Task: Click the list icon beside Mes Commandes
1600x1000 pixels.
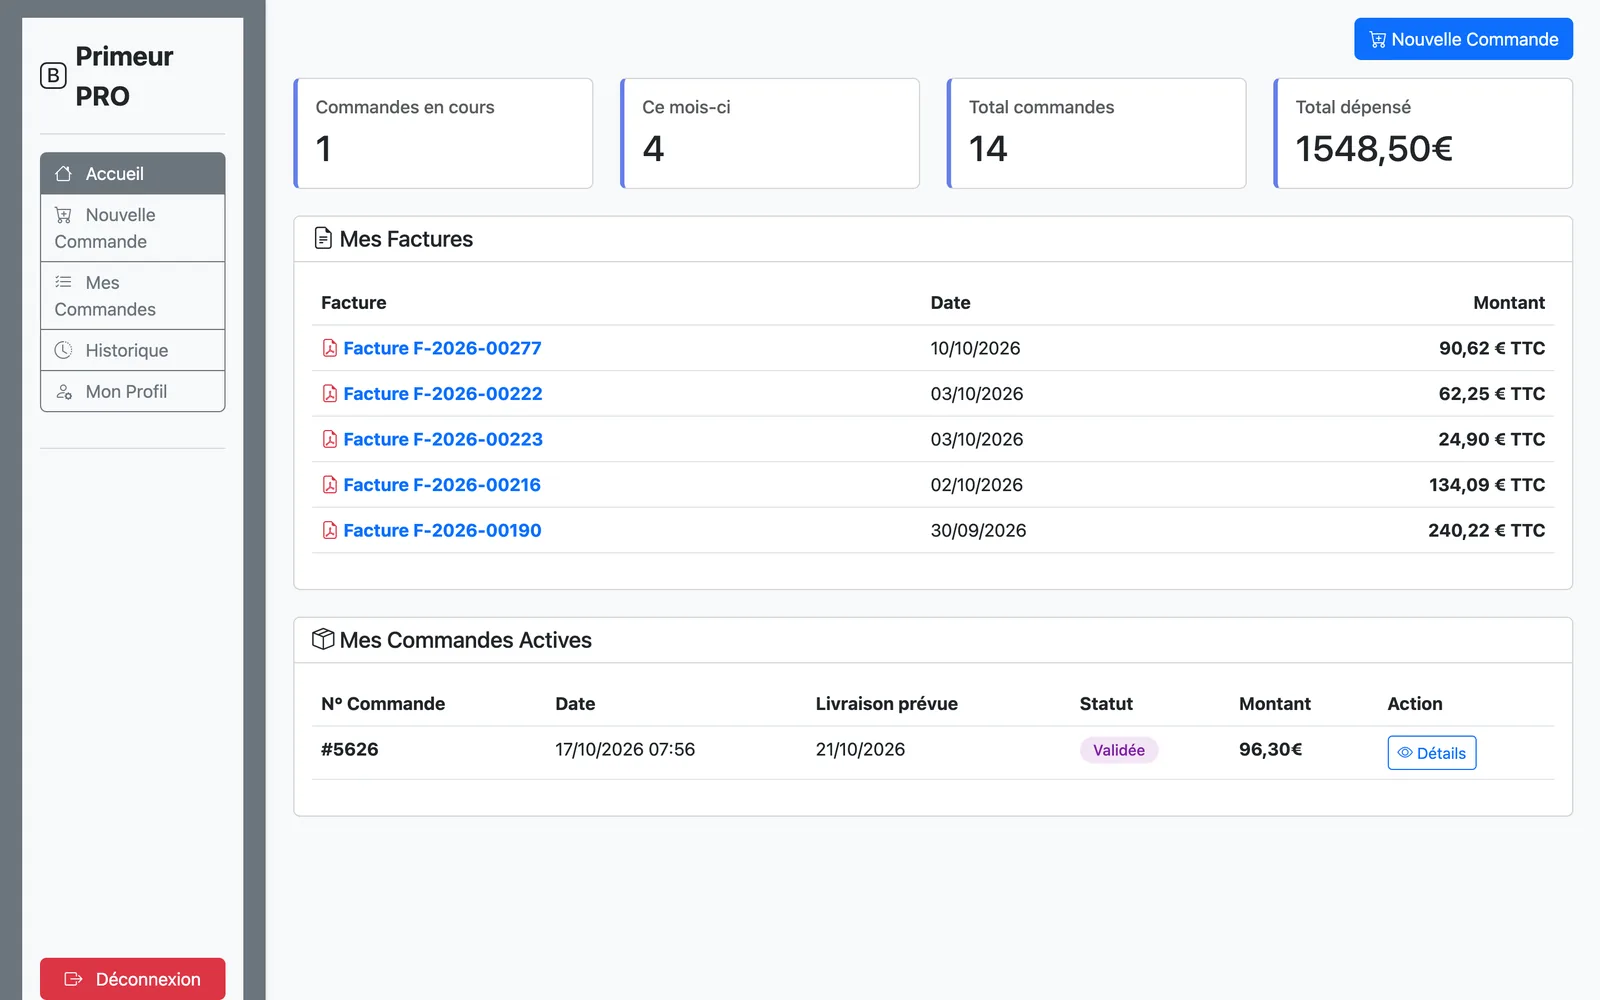Action: pos(63,282)
